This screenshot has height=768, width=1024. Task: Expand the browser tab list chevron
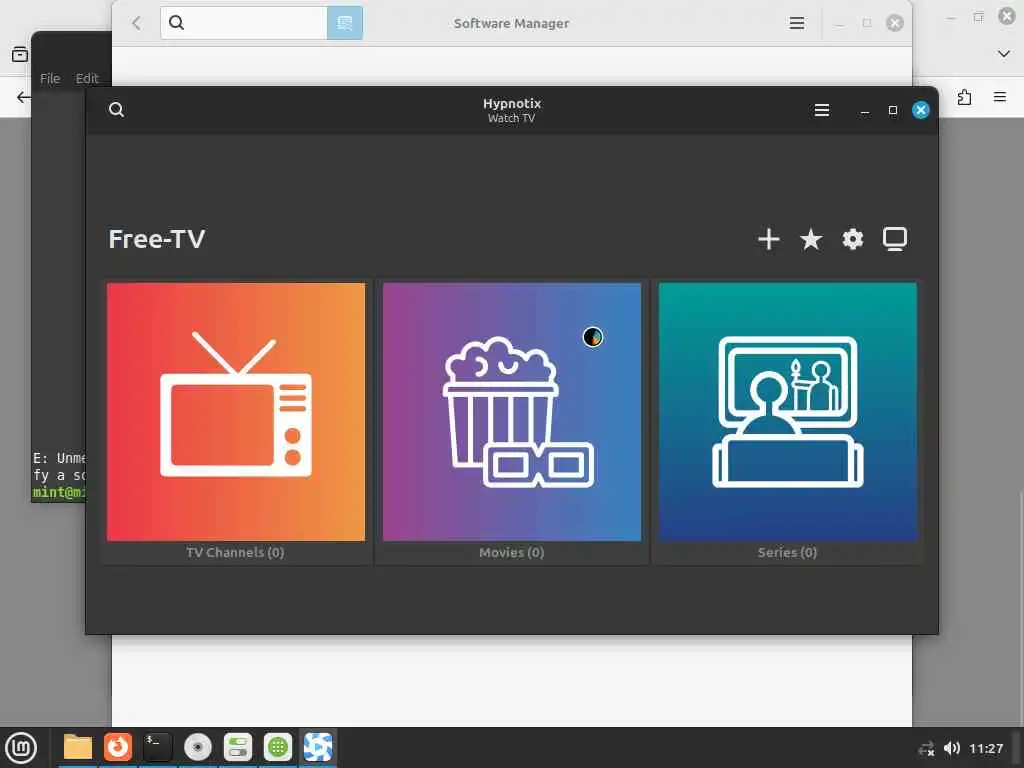coord(1004,54)
